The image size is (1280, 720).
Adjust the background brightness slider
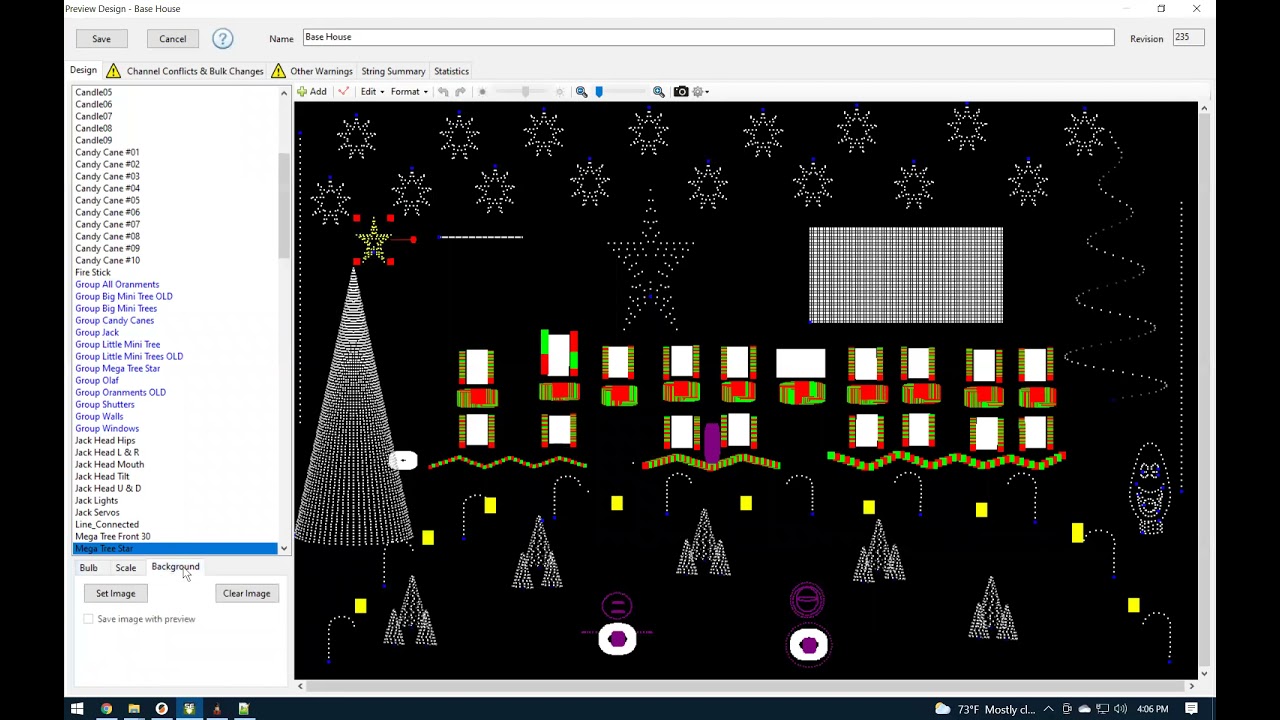pyautogui.click(x=525, y=92)
